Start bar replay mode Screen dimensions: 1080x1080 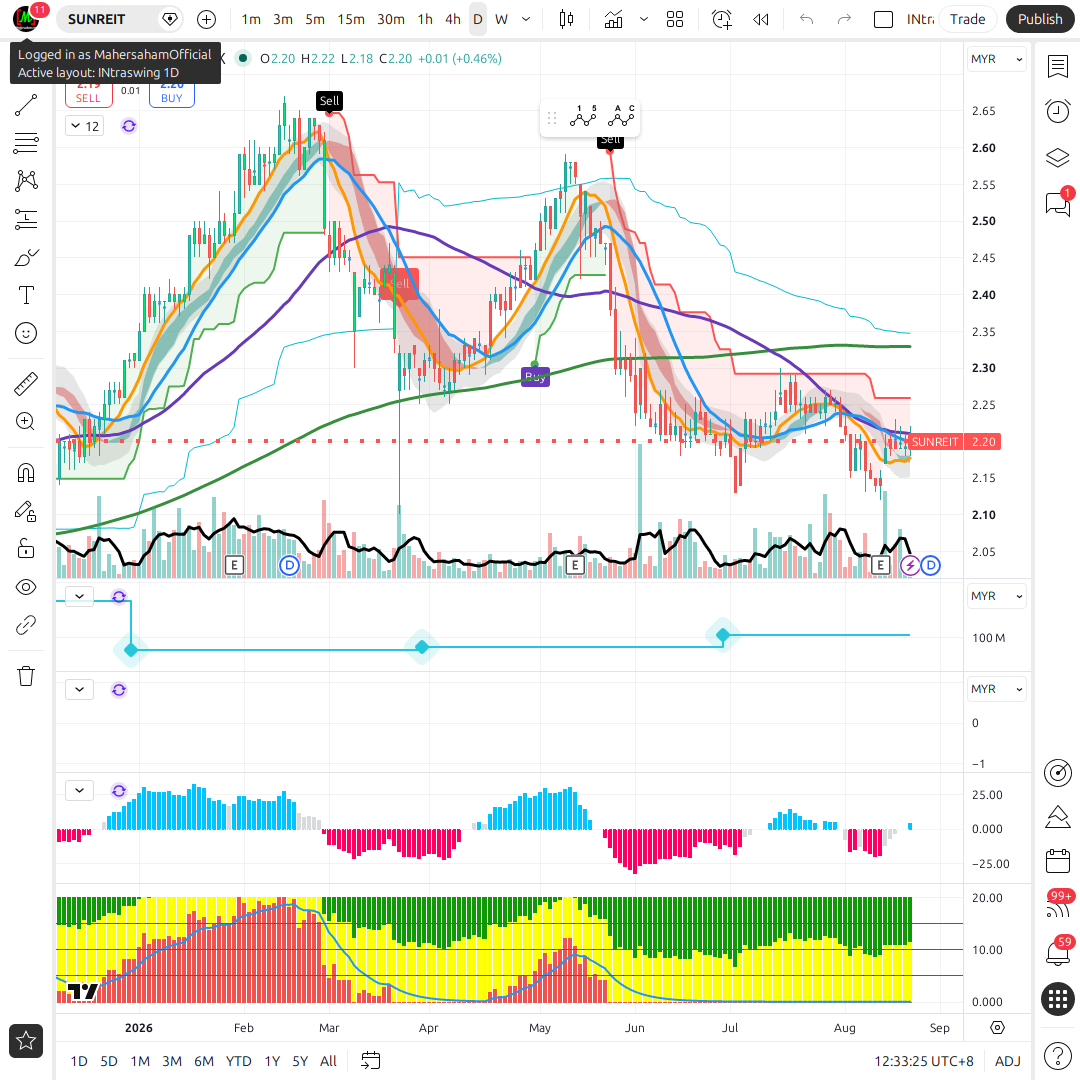760,19
